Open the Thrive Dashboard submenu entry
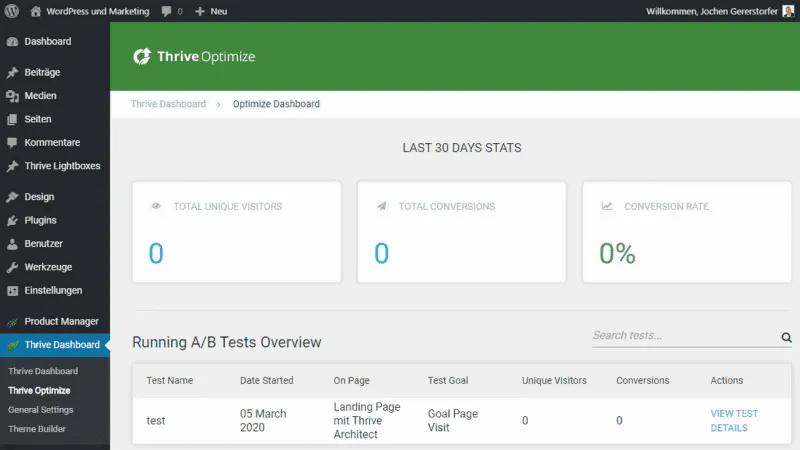The width and height of the screenshot is (800, 450). [x=43, y=371]
